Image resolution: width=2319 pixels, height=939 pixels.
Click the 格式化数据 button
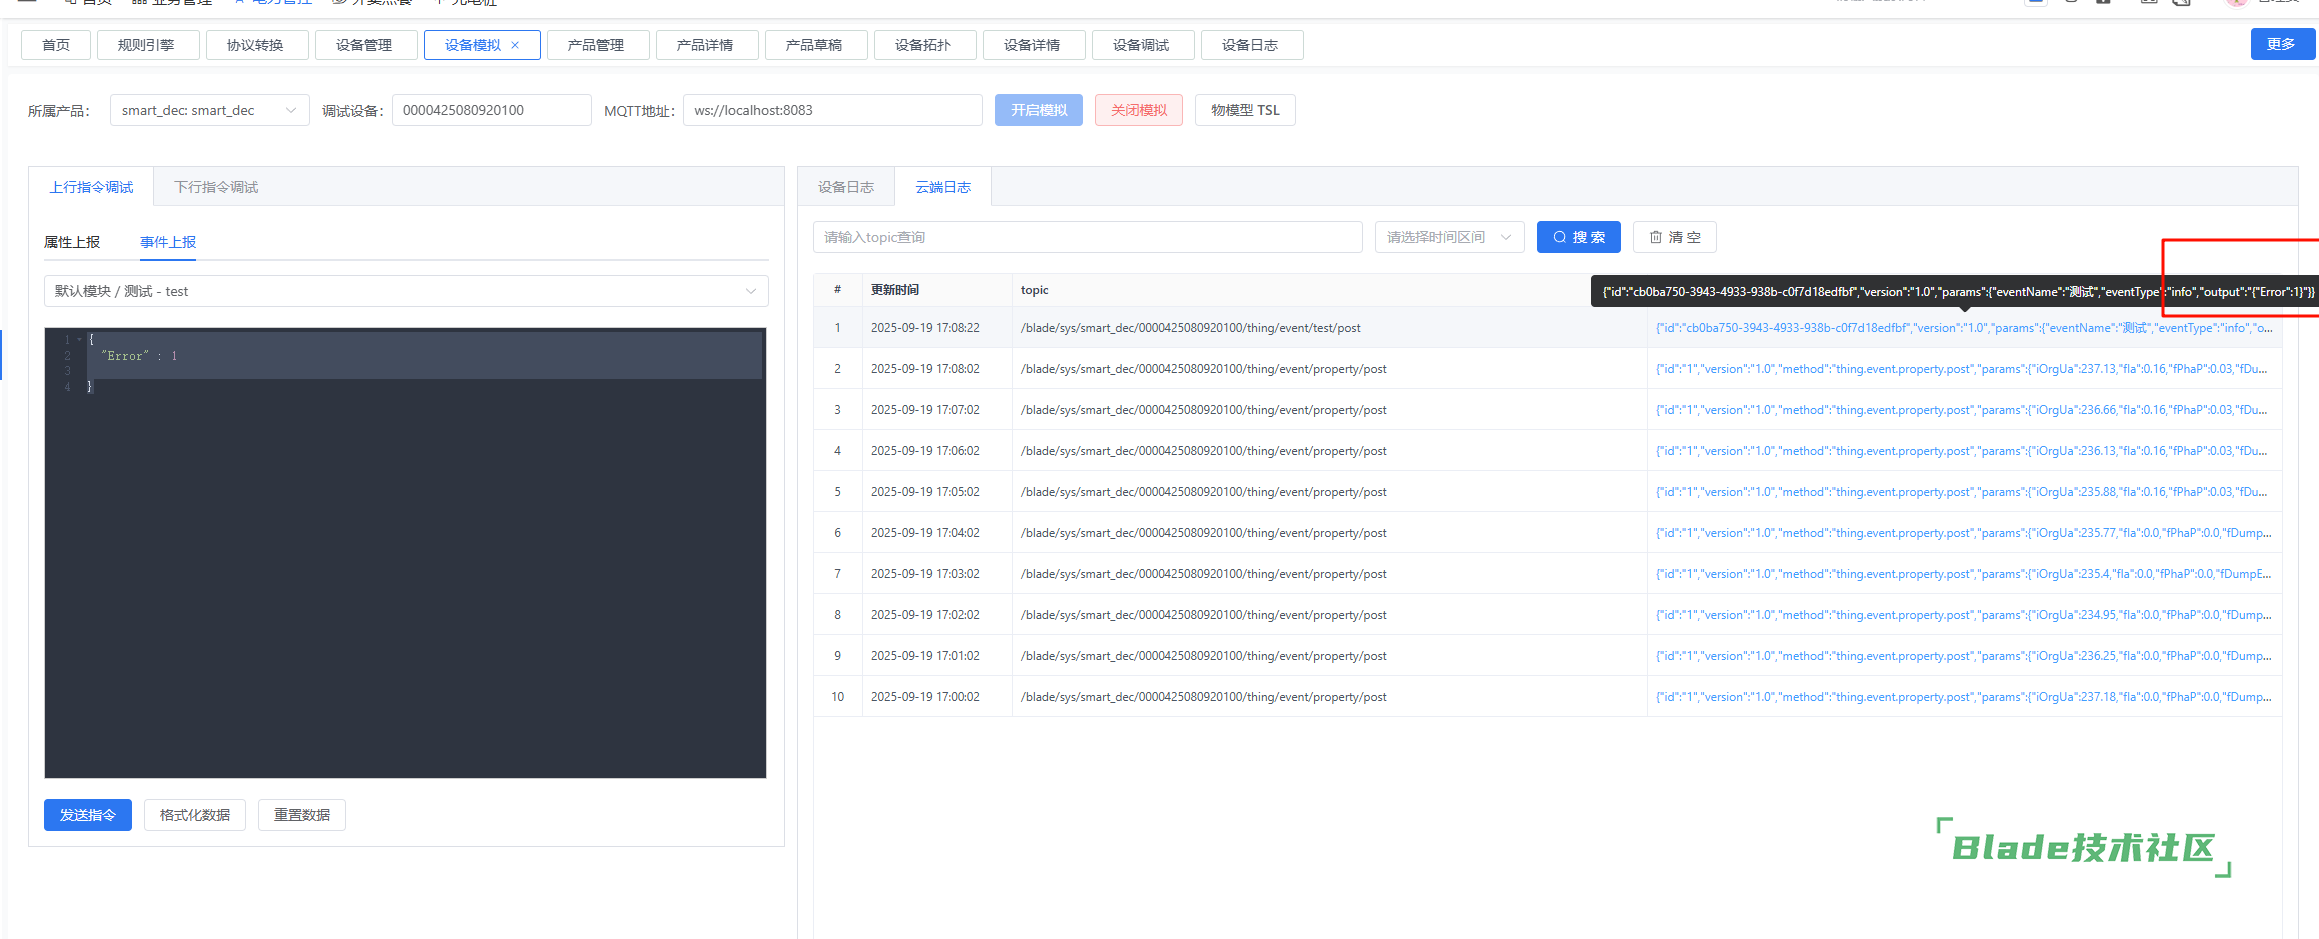(x=195, y=815)
